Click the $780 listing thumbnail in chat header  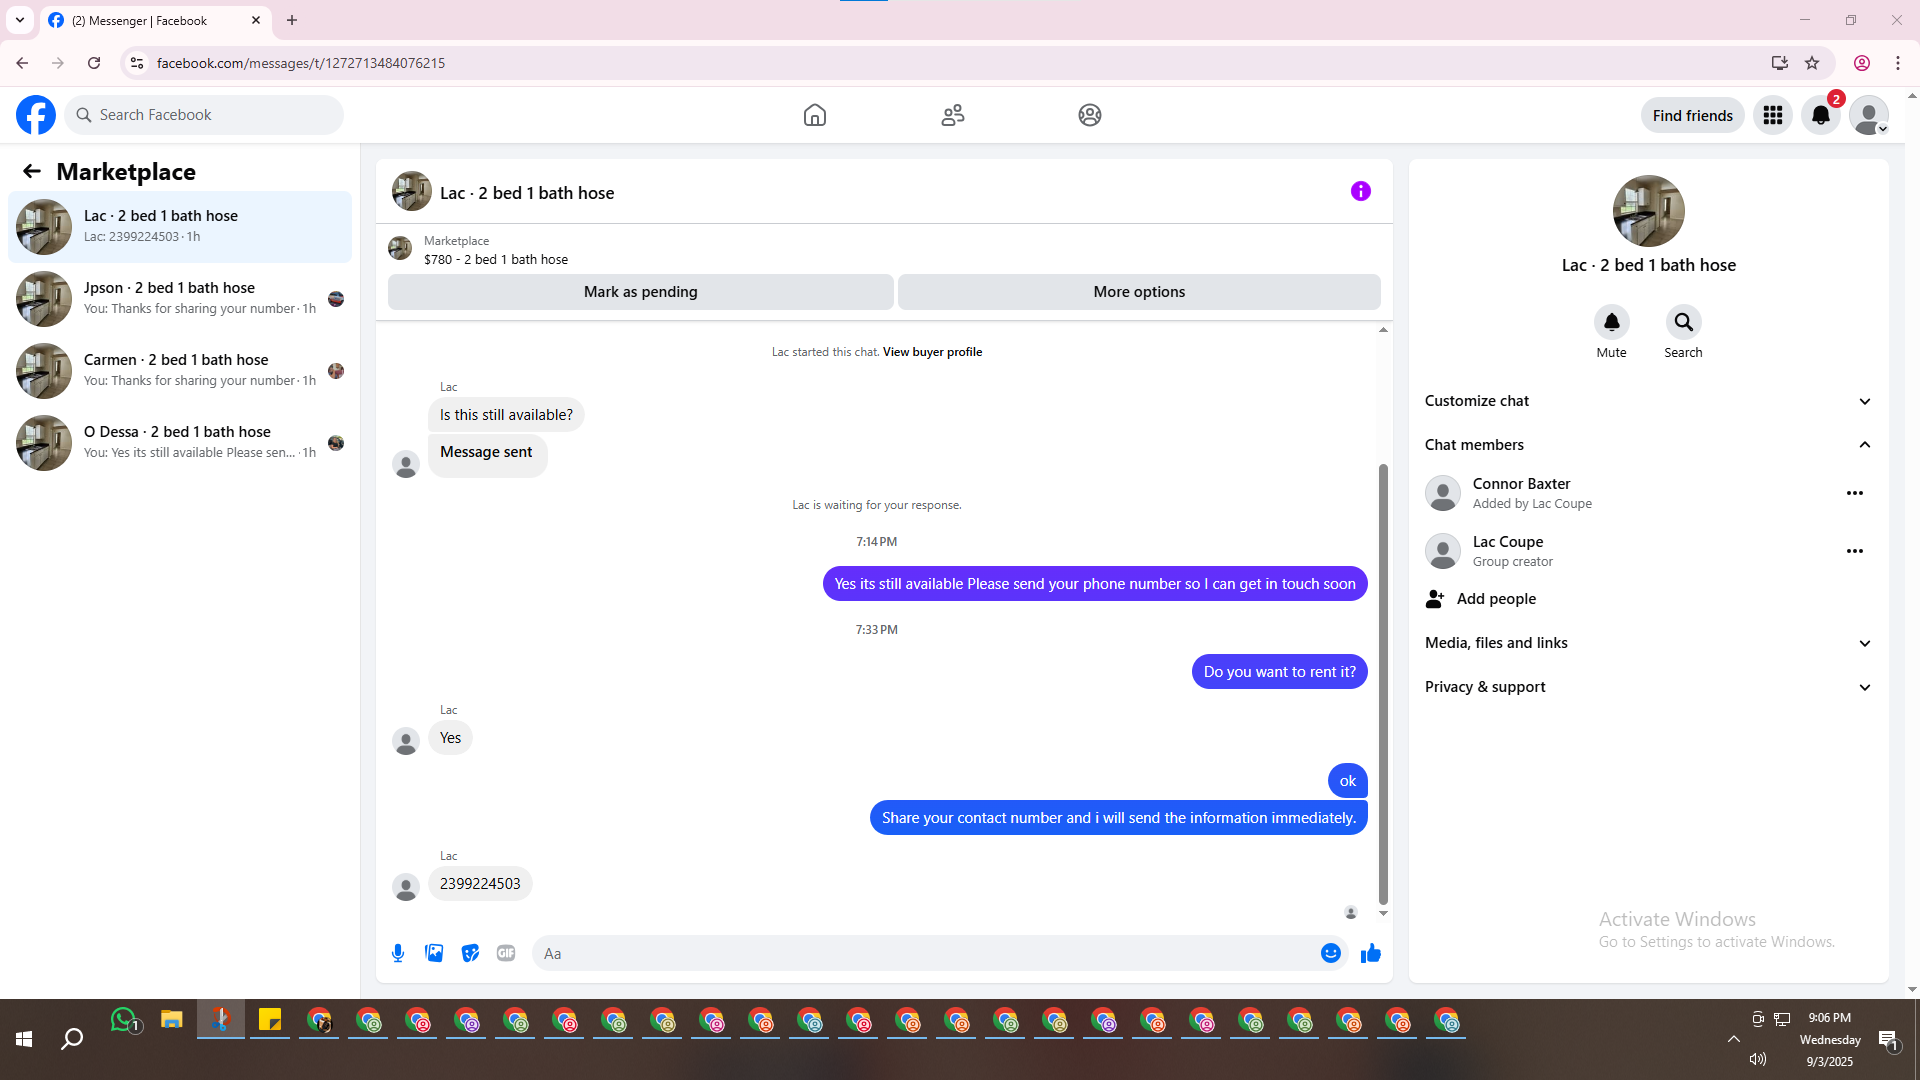point(400,248)
